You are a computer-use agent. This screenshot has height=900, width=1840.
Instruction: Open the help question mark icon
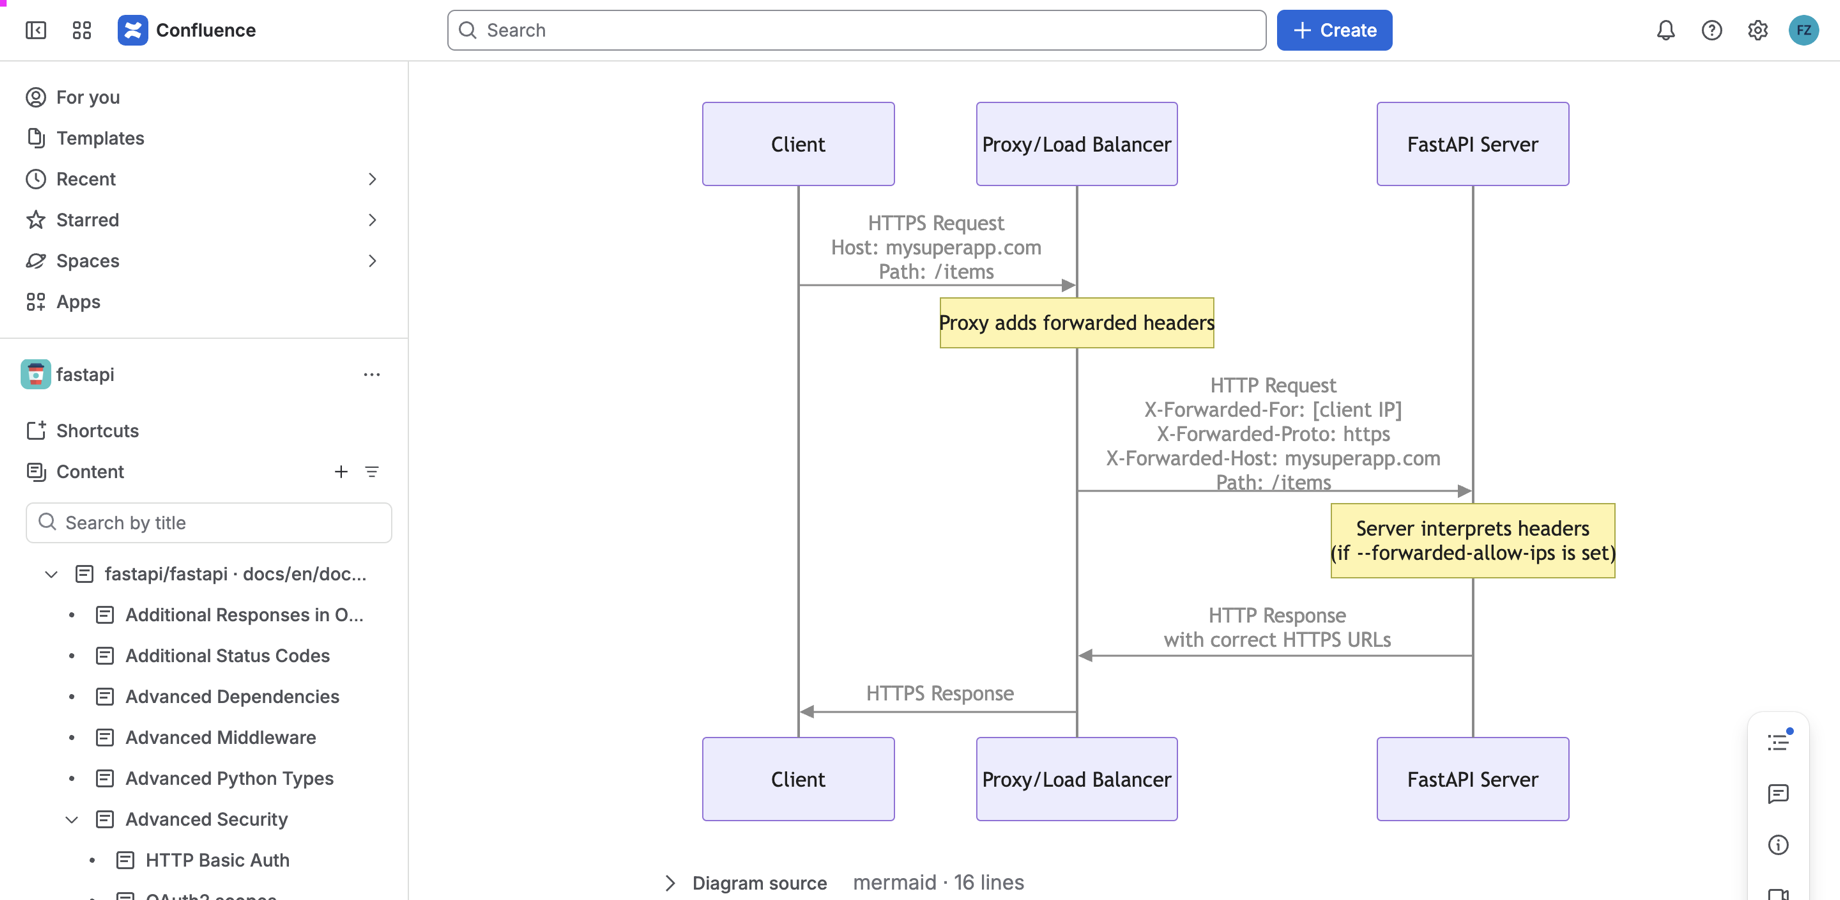coord(1712,30)
